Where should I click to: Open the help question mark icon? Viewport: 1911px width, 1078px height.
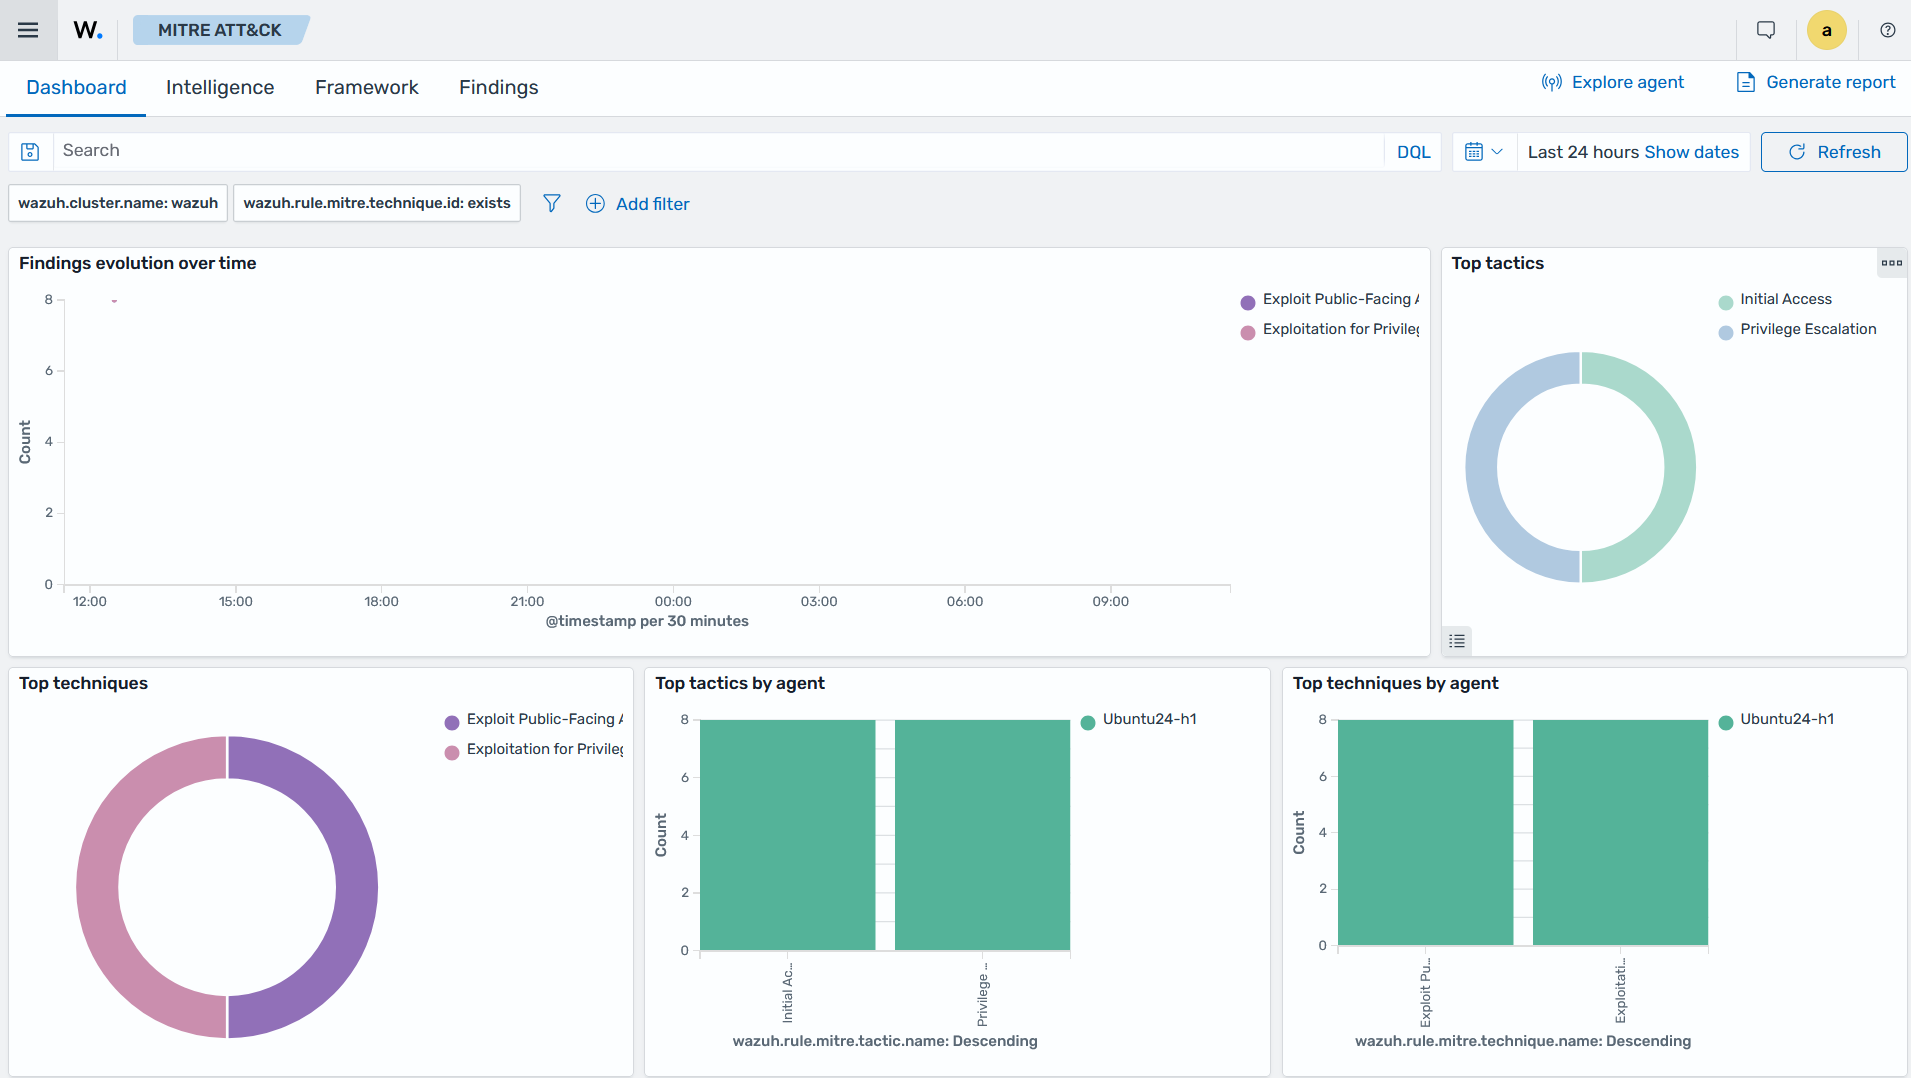(1888, 30)
